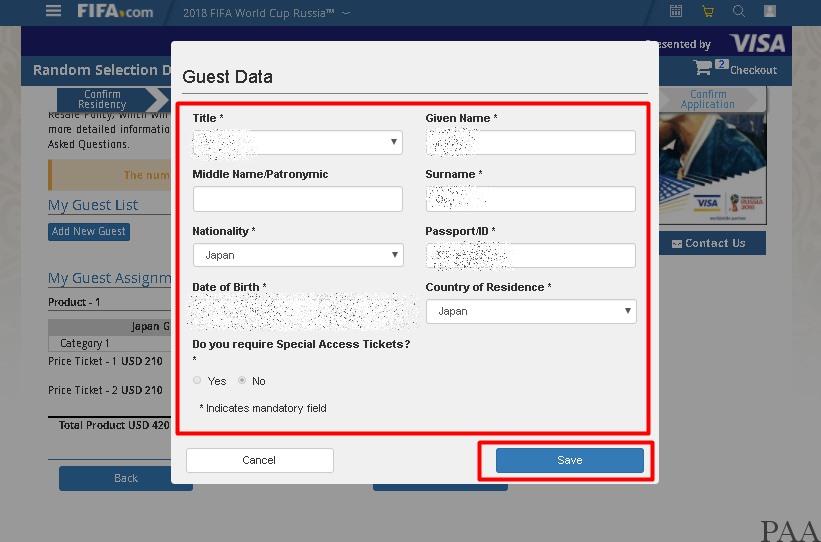The height and width of the screenshot is (542, 821).
Task: Click the Visa ticket promo image
Action: click(x=713, y=168)
